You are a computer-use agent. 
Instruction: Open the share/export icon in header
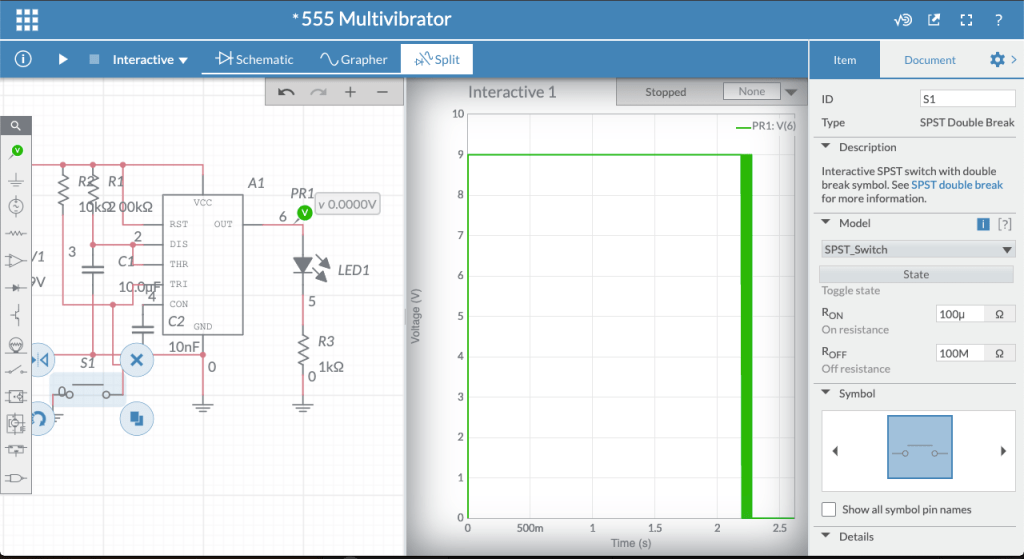(x=934, y=19)
